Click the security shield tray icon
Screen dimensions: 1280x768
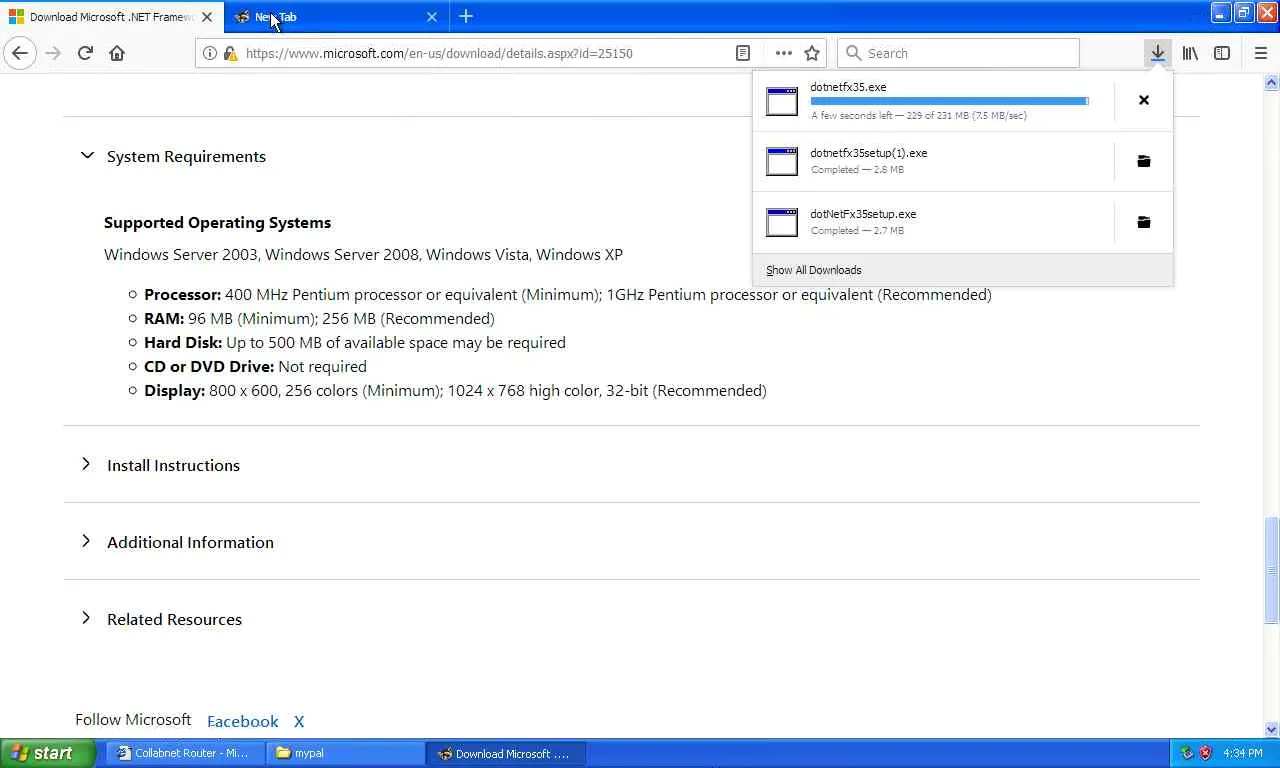coord(1205,753)
